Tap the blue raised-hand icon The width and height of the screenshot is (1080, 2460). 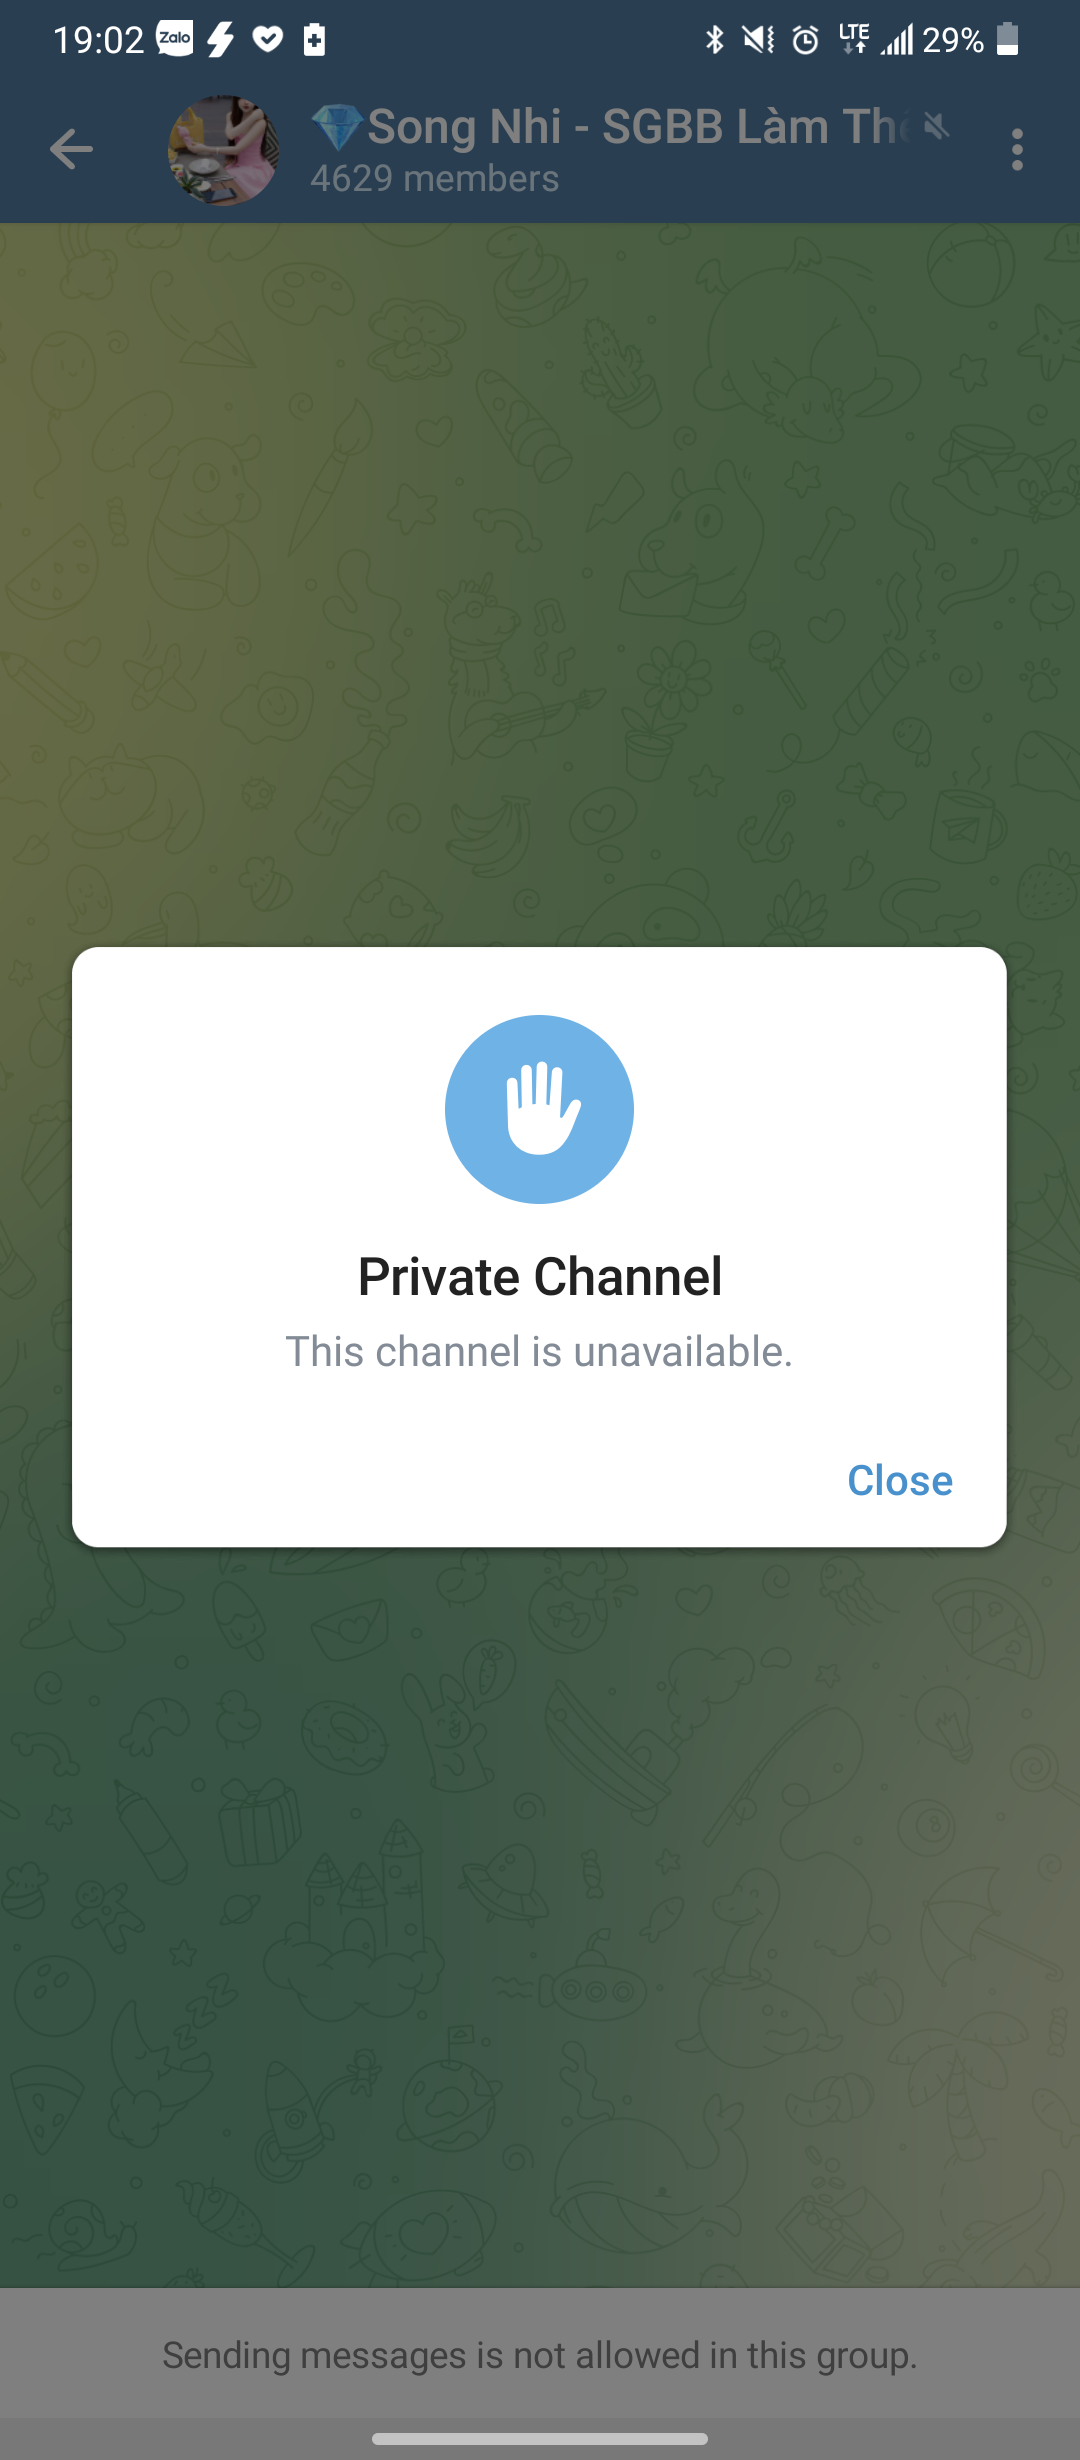tap(539, 1109)
